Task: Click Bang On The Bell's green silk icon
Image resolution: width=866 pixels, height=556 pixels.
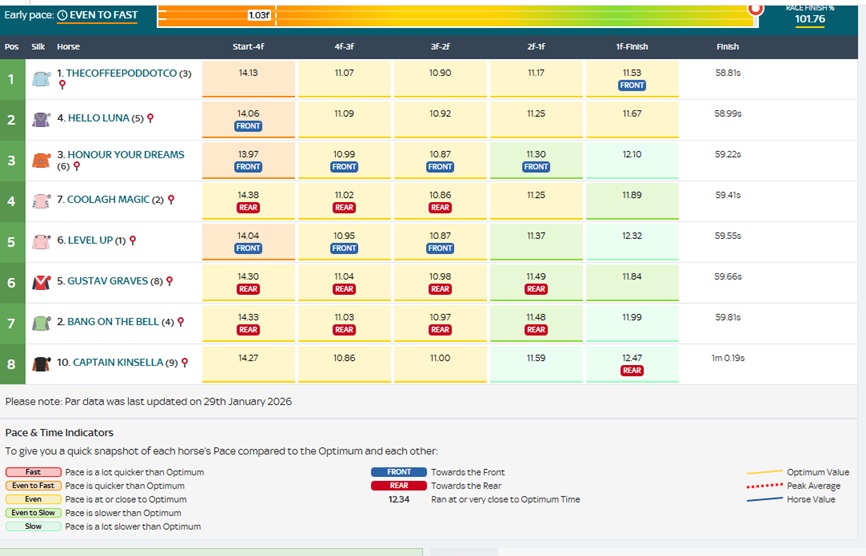Action: [40, 323]
